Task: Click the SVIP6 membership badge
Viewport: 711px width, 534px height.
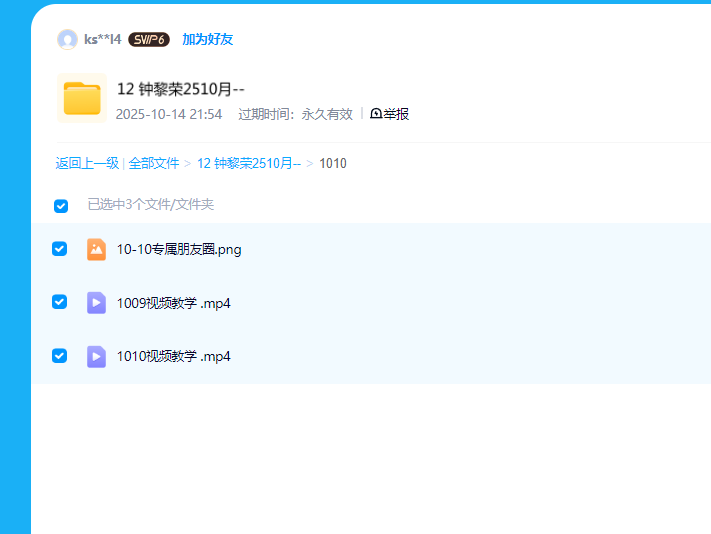Action: click(148, 40)
